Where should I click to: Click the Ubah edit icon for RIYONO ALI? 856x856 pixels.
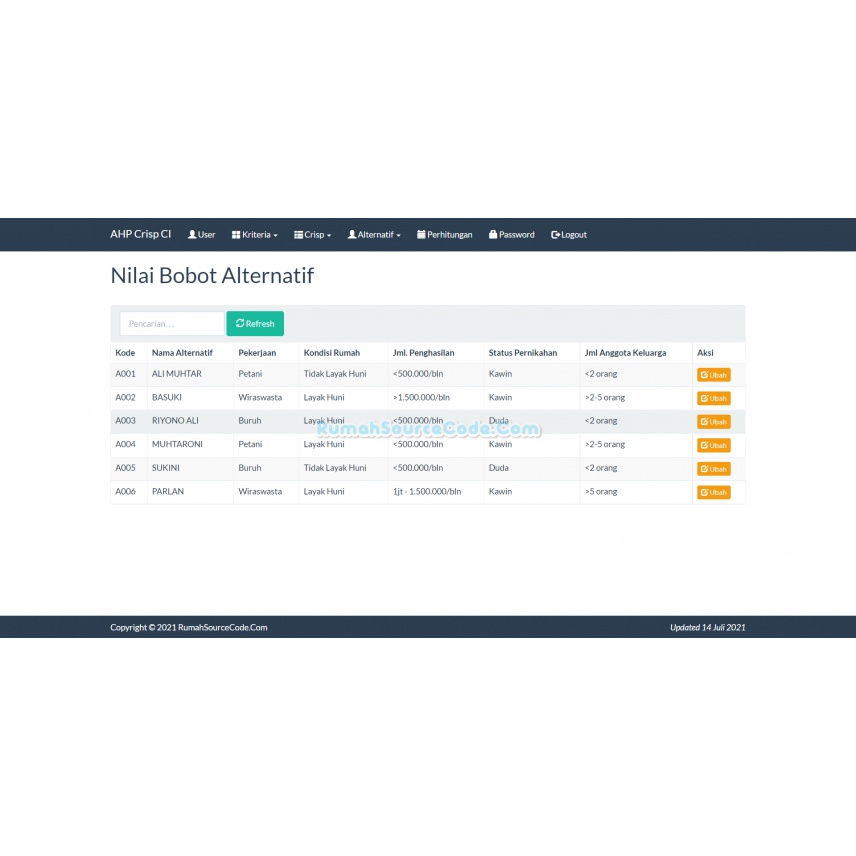click(704, 422)
